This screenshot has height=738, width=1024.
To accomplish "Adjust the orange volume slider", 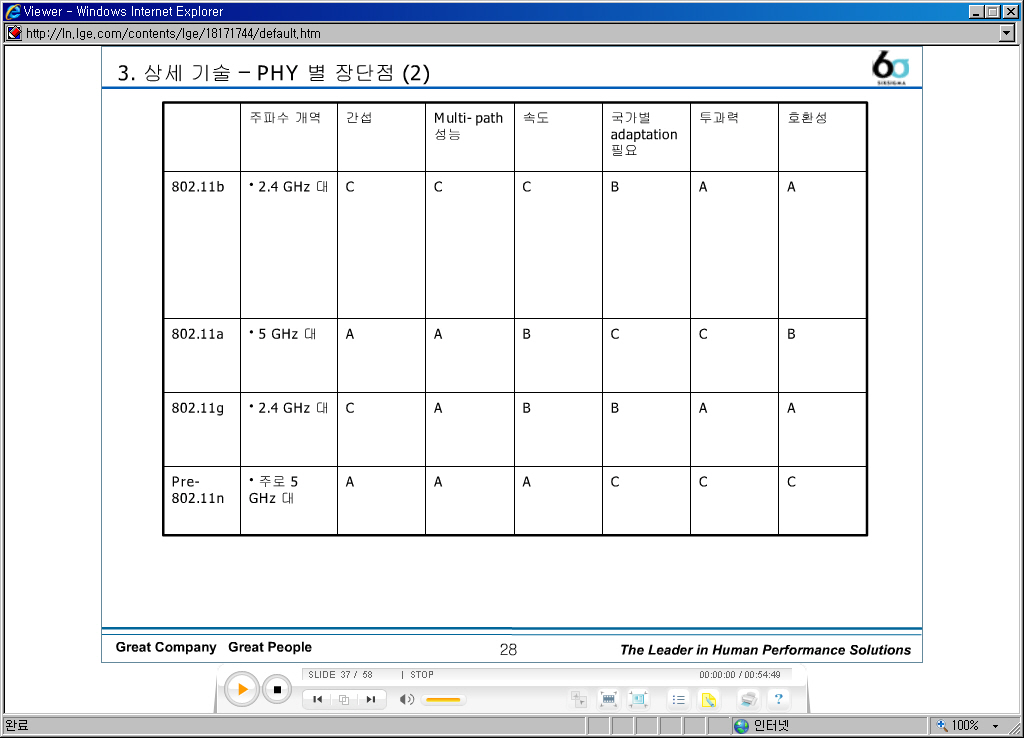I will [442, 700].
